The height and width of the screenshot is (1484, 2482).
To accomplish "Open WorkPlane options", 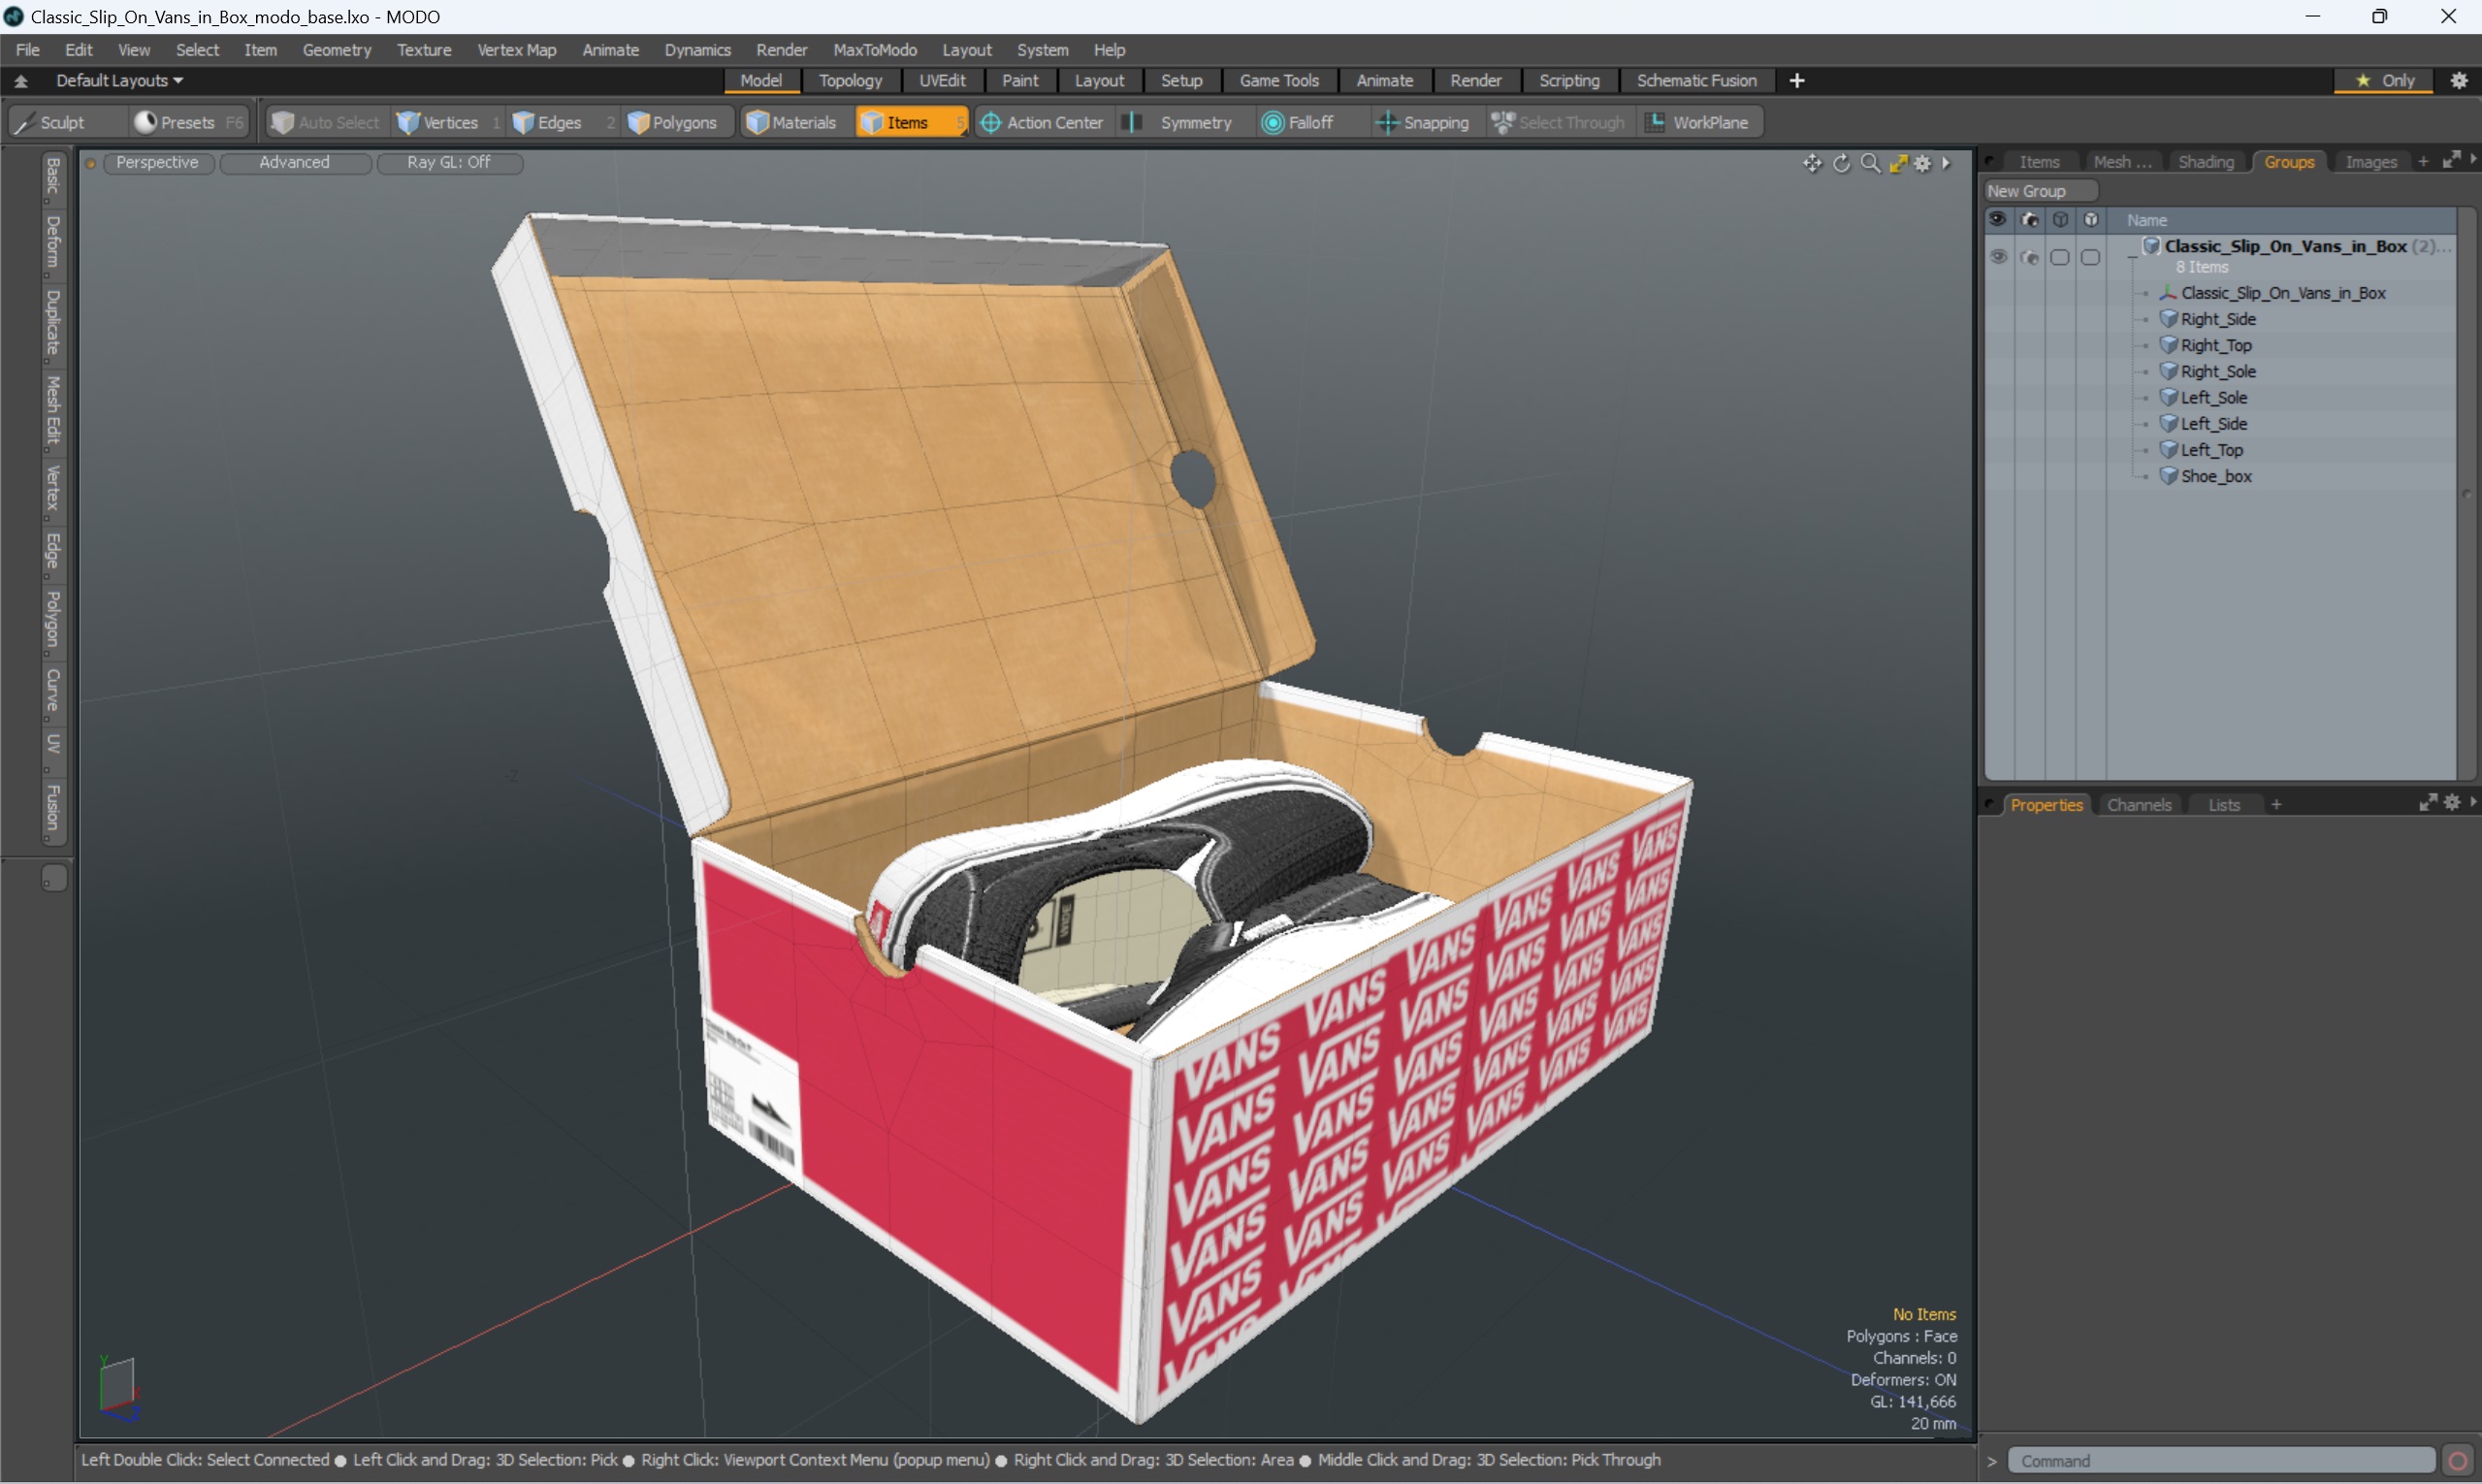I will click(1700, 122).
